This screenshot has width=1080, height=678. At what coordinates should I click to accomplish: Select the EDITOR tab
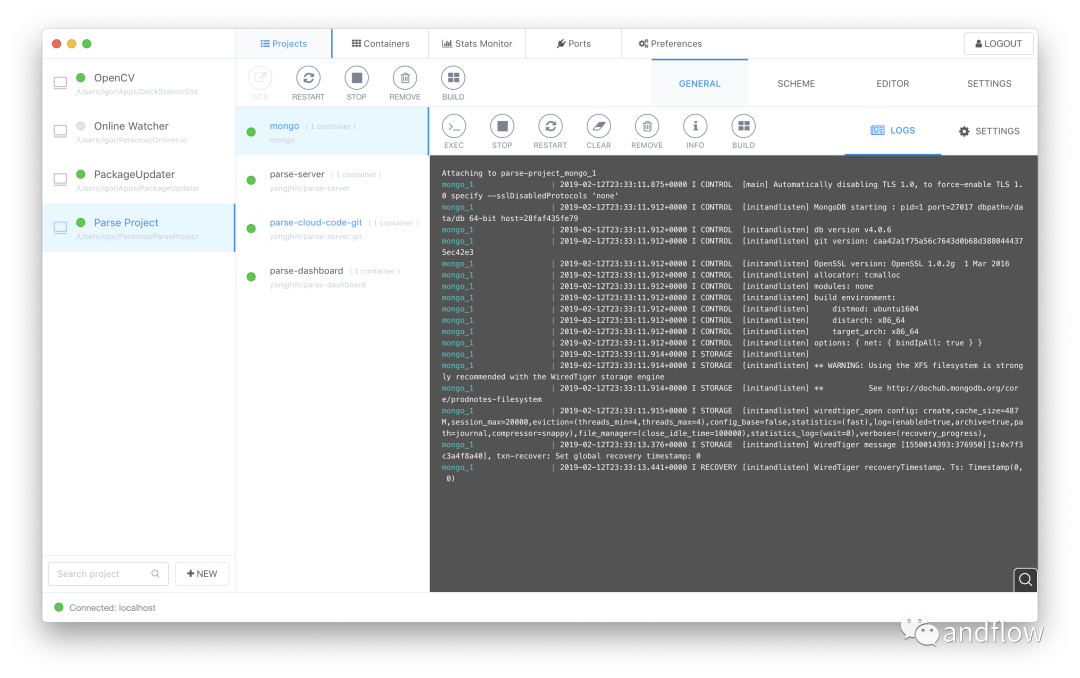pos(892,83)
